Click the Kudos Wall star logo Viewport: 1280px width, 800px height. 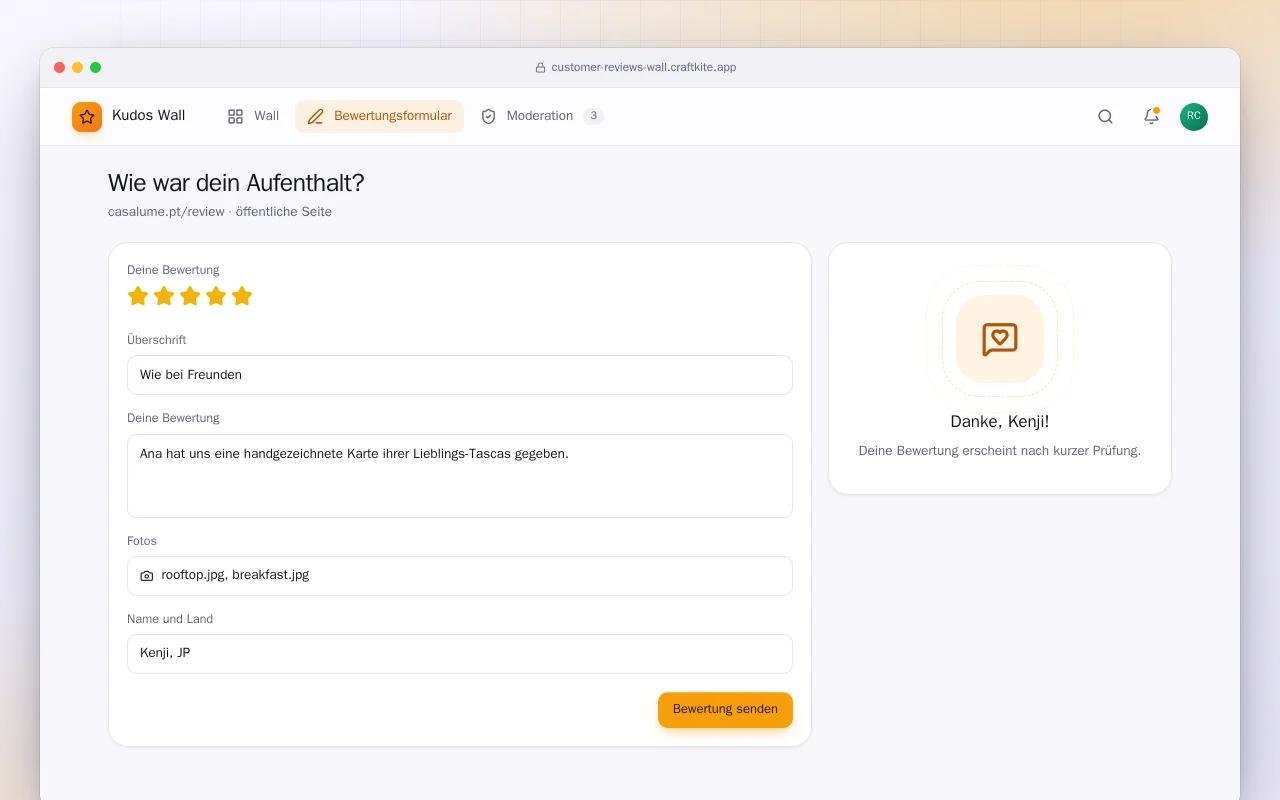pos(87,117)
